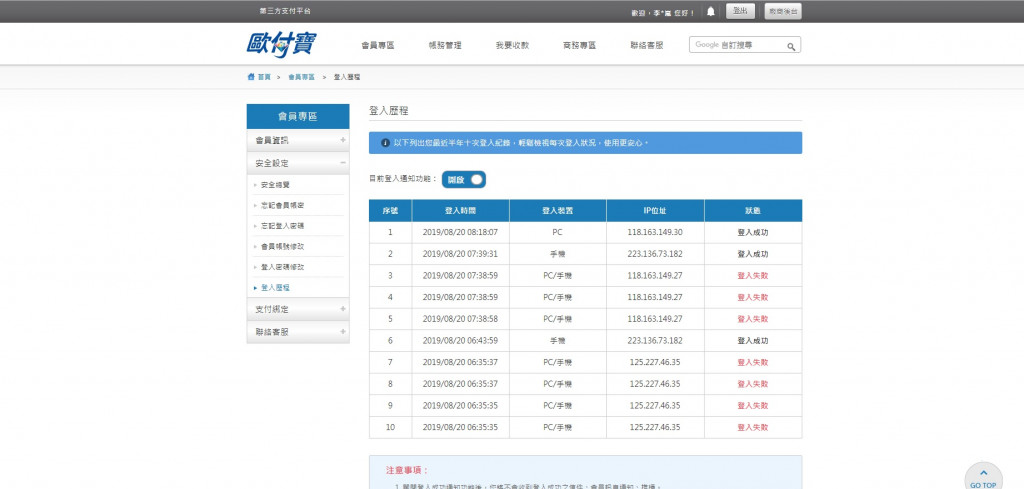Click IP address 118.163.149.30

655,232
